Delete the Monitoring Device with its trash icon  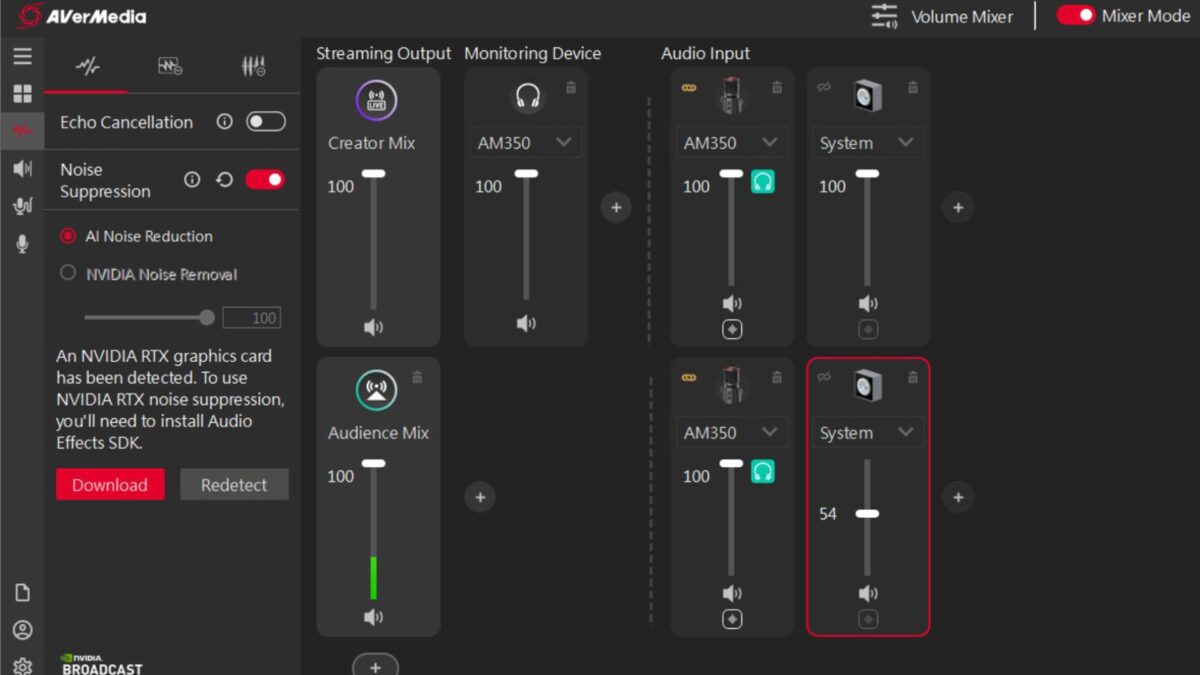click(x=571, y=88)
